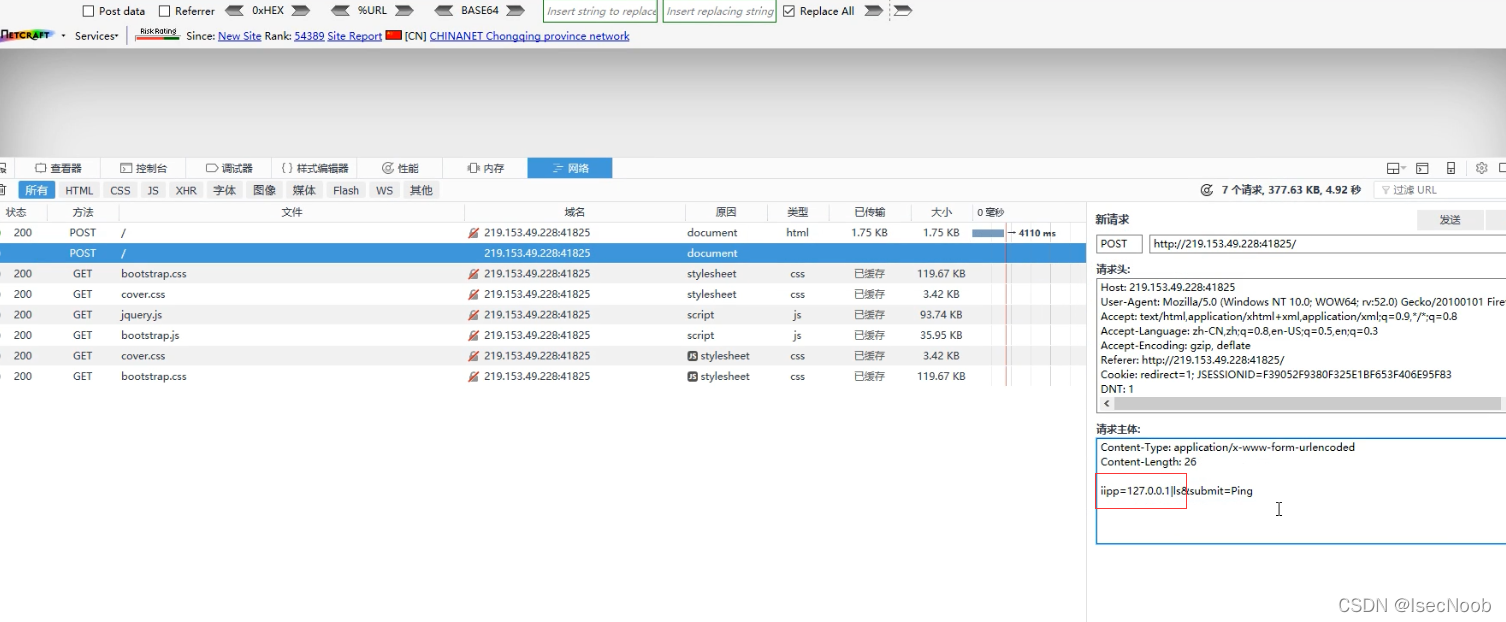Open CHINANET Chongqing province network link
The width and height of the screenshot is (1506, 622).
tap(529, 36)
